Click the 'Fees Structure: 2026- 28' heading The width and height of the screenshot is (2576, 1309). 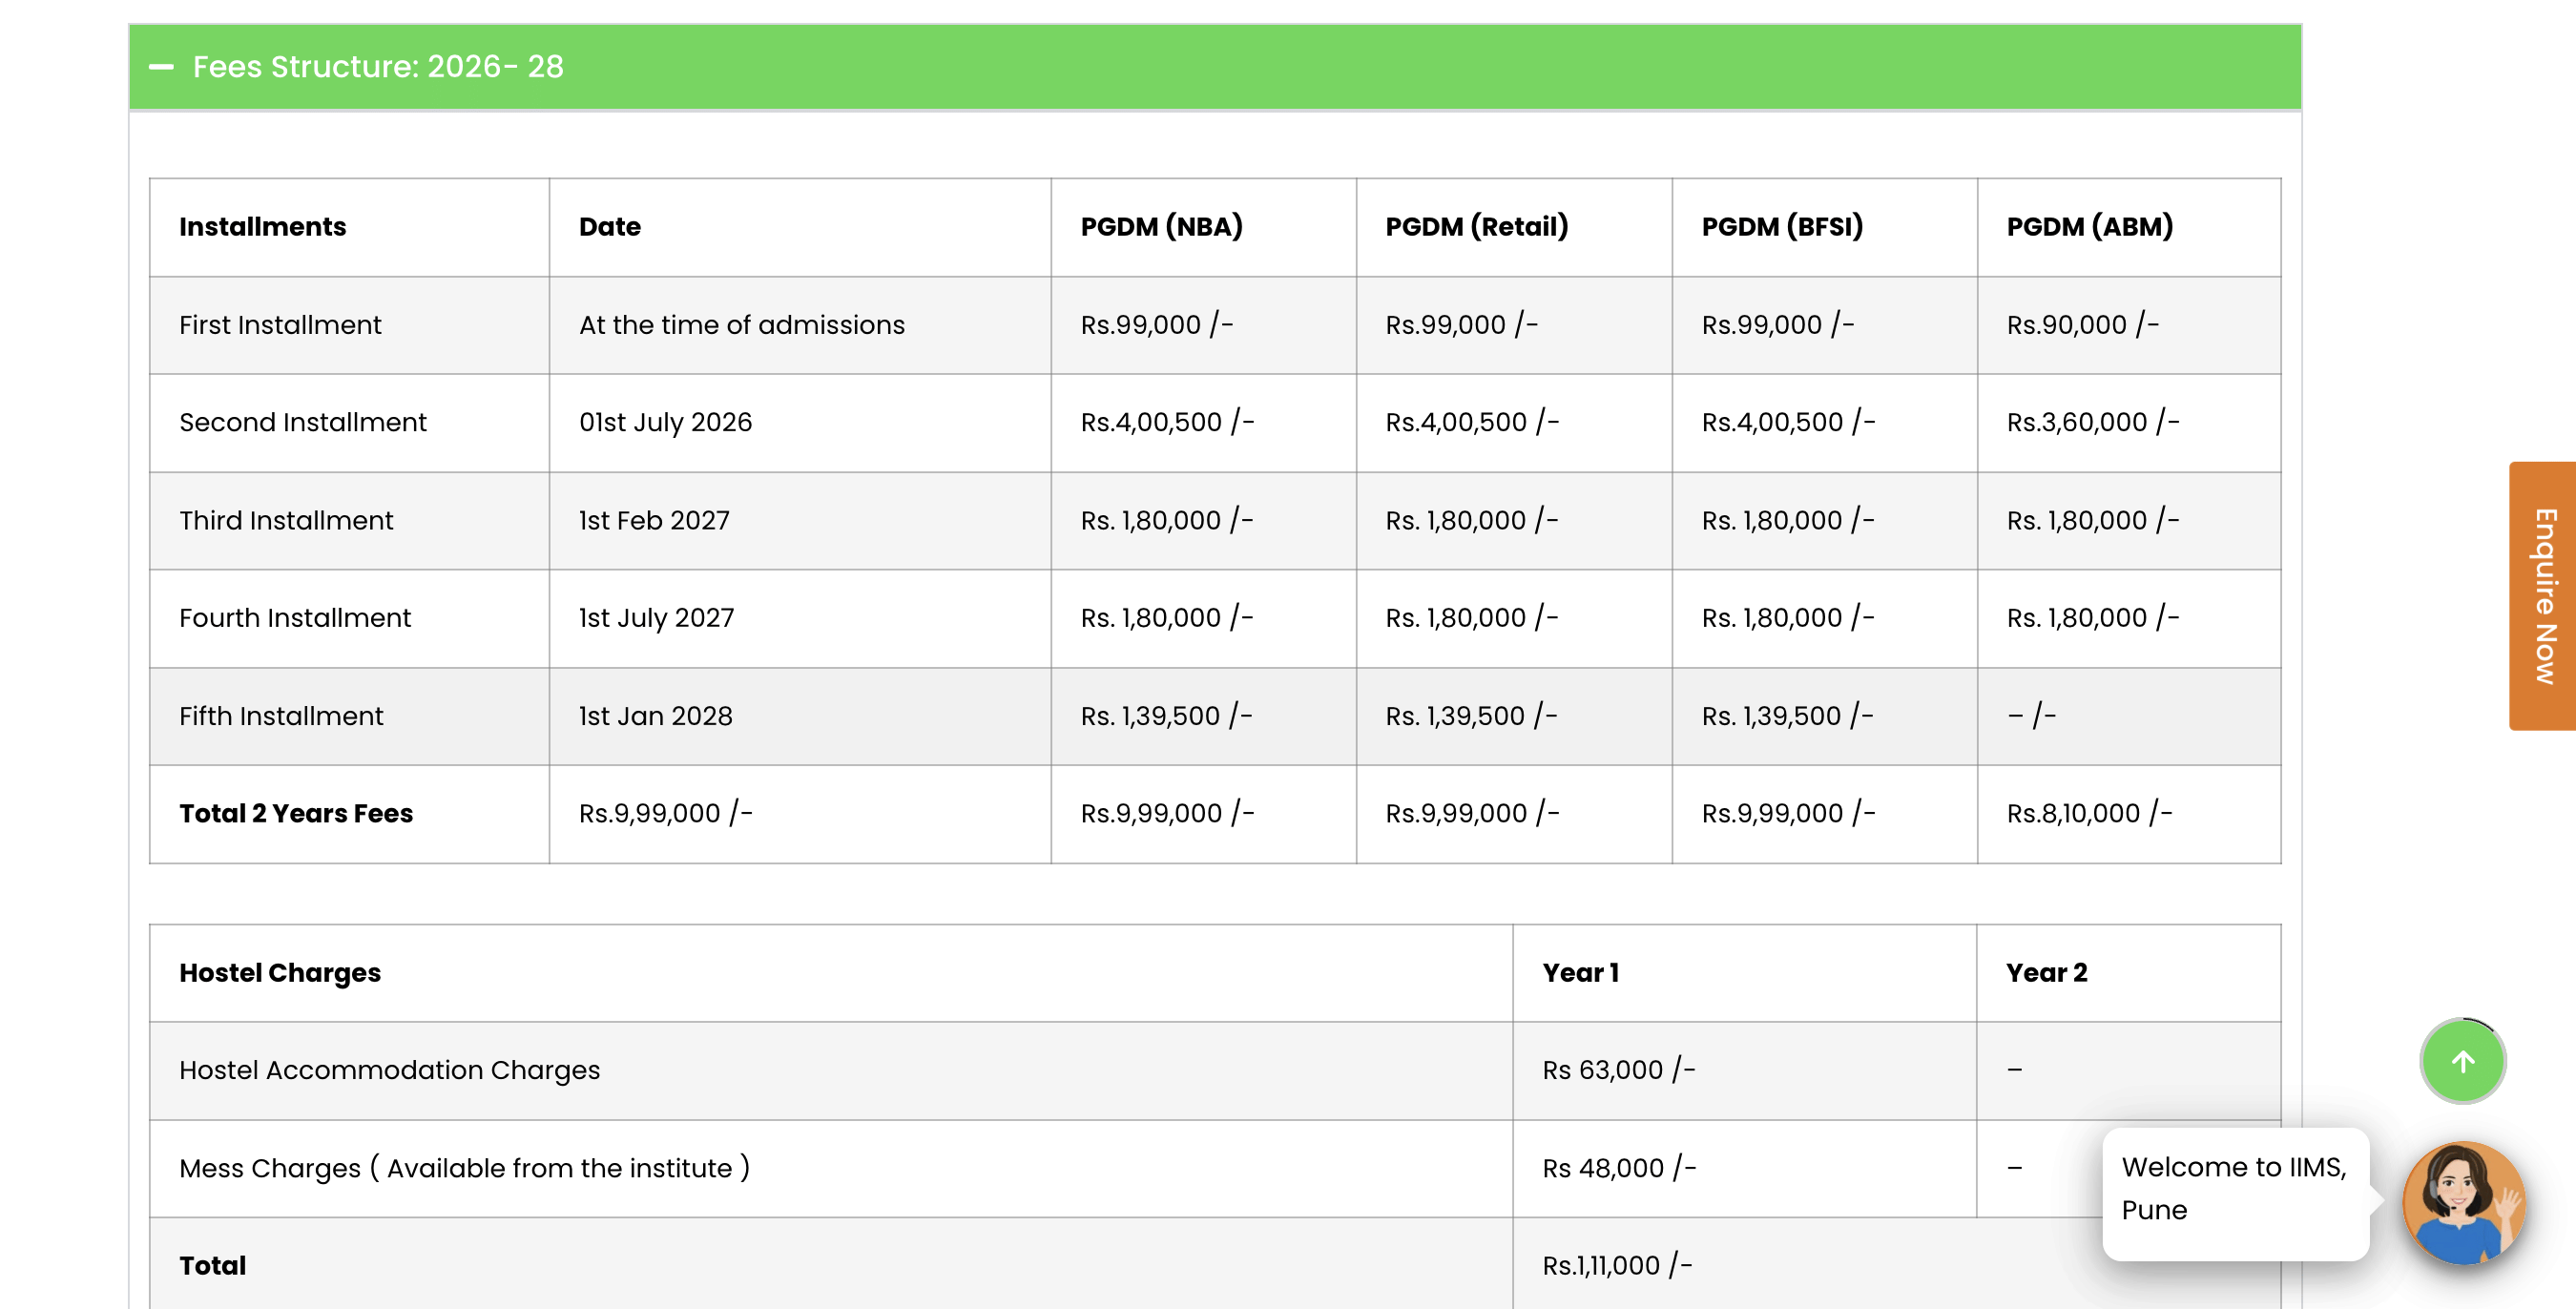378,67
